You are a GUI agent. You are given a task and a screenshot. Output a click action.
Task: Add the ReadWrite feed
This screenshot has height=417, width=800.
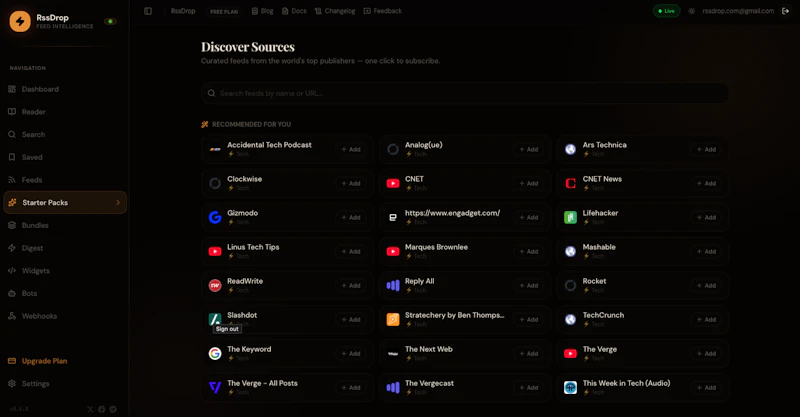pyautogui.click(x=351, y=285)
